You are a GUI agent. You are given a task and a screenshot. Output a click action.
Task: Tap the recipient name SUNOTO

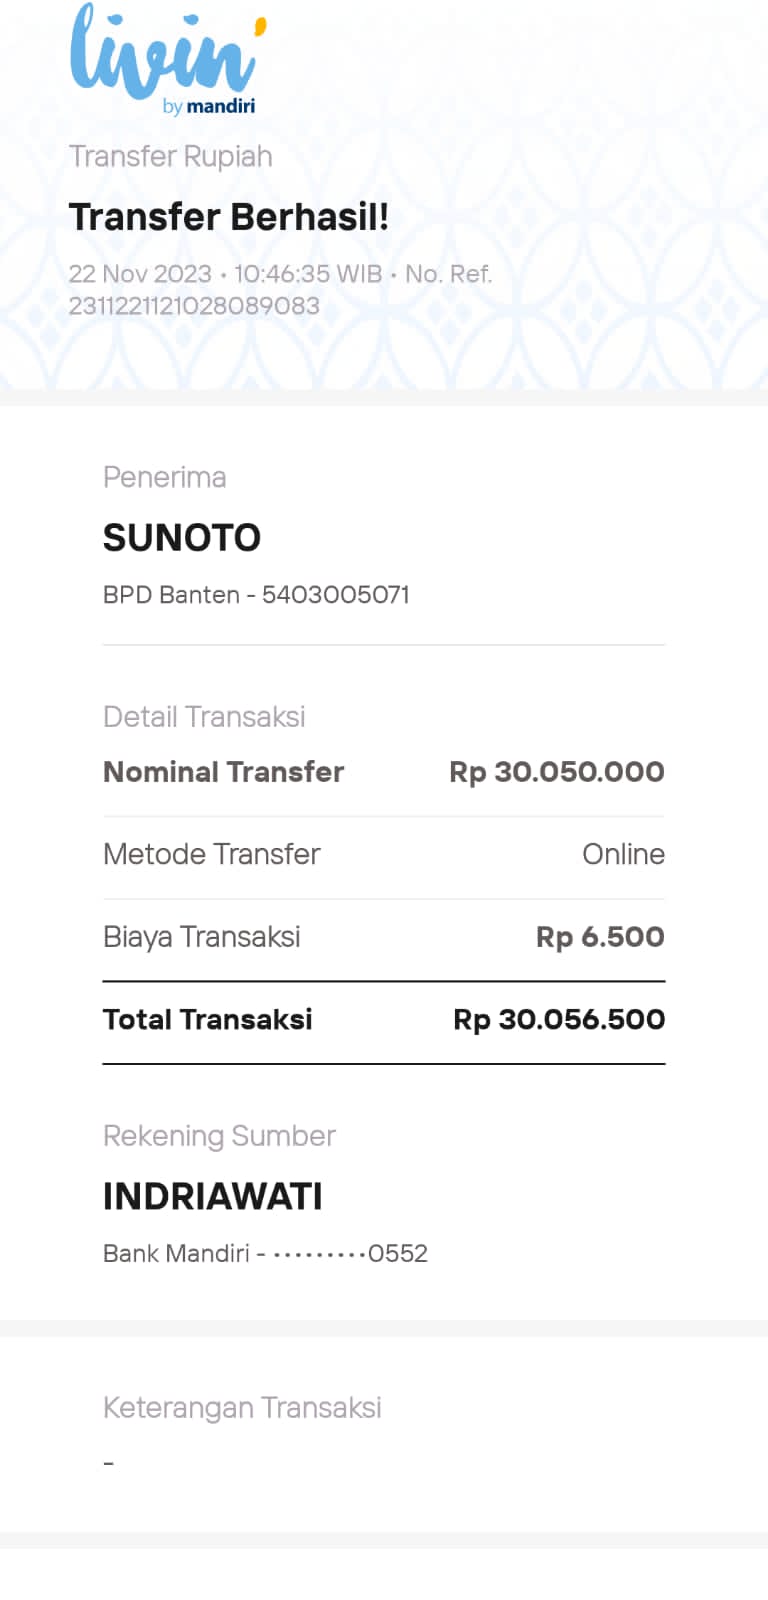click(x=182, y=538)
